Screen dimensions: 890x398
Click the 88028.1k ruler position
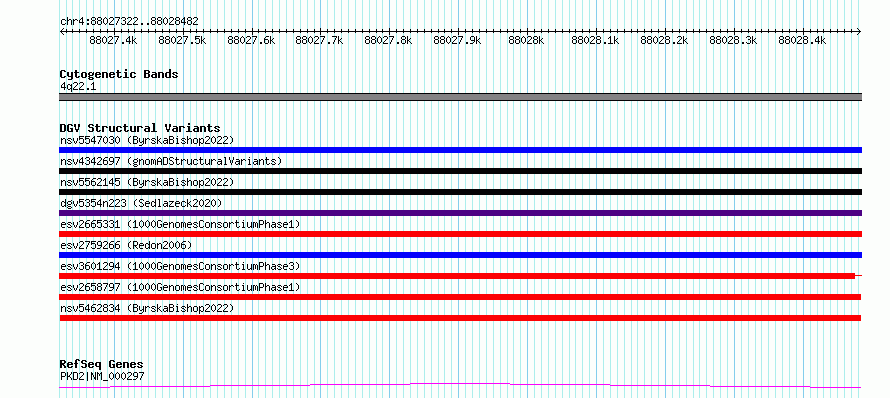pyautogui.click(x=595, y=40)
